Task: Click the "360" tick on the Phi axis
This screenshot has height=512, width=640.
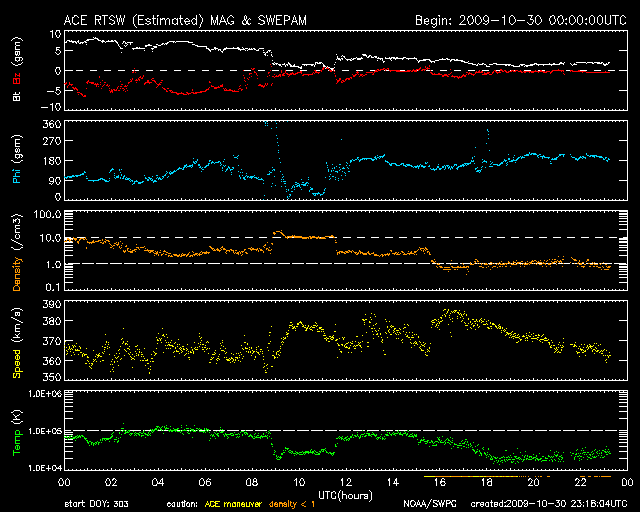Action: pyautogui.click(x=52, y=124)
